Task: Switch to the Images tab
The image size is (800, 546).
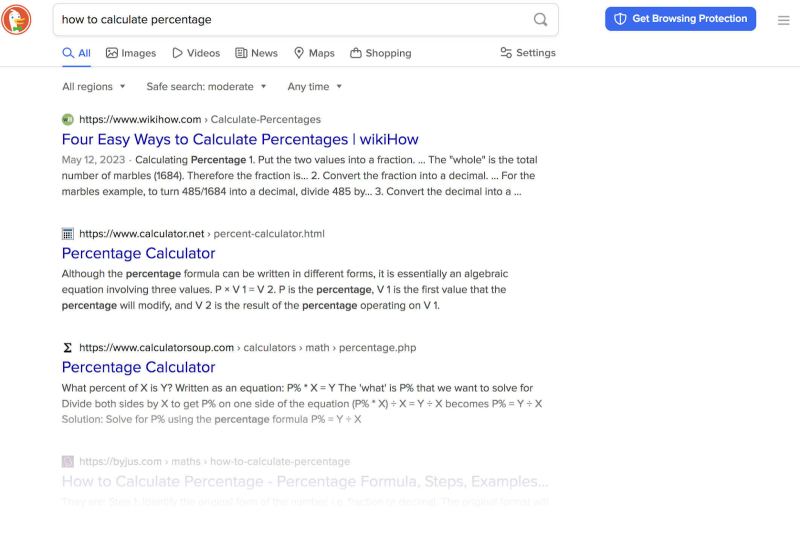Action: point(131,53)
